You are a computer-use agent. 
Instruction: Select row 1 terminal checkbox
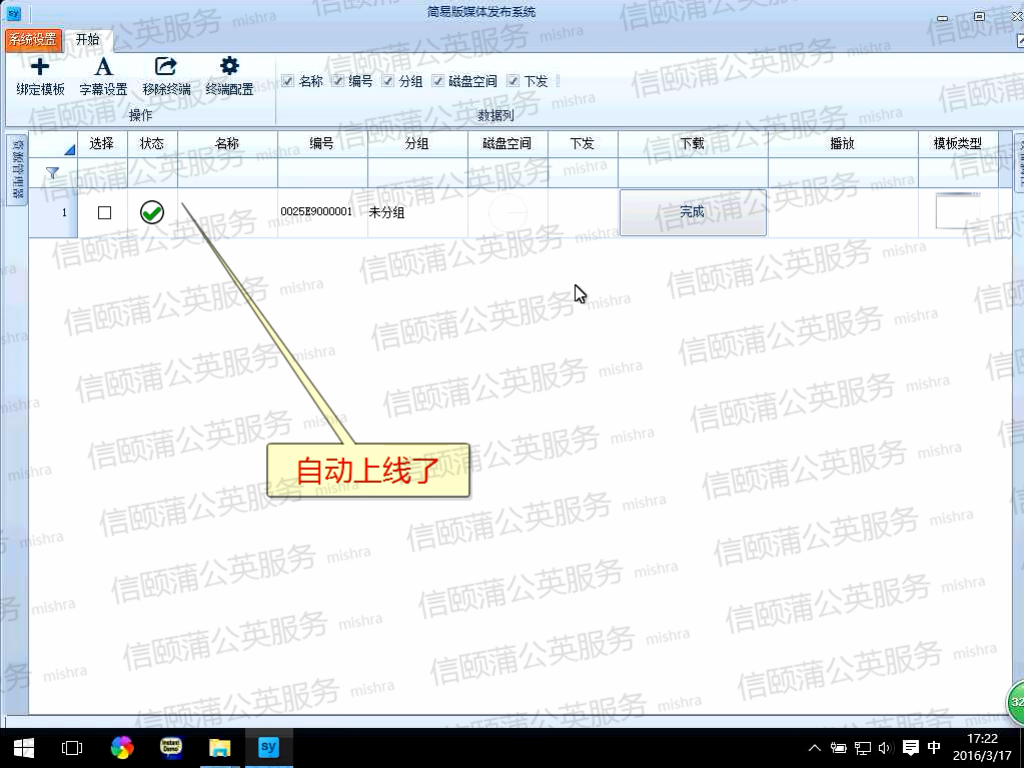(x=104, y=213)
